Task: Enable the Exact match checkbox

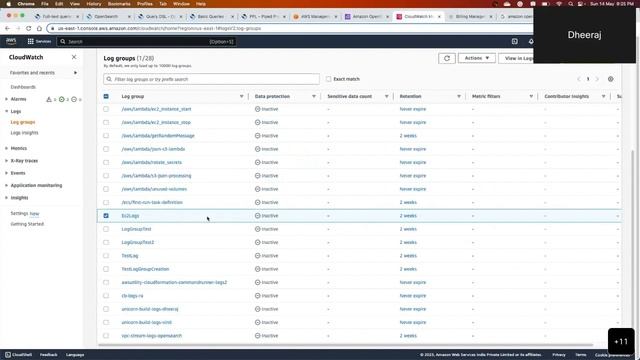Action: (329, 79)
